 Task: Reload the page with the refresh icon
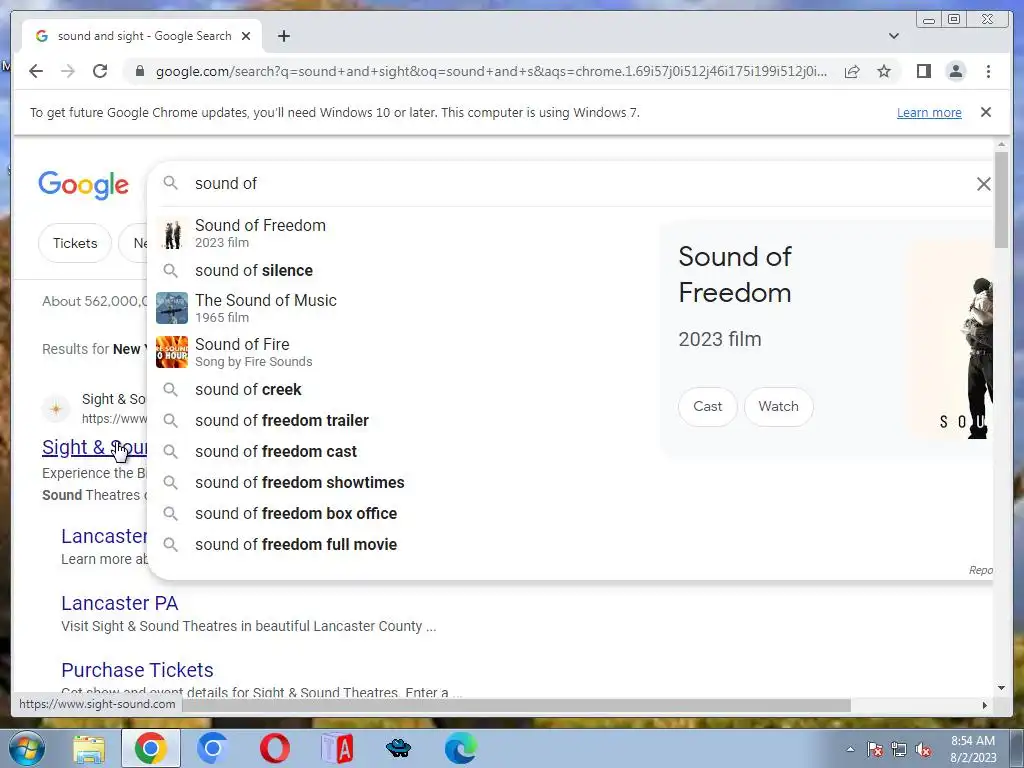tap(100, 71)
